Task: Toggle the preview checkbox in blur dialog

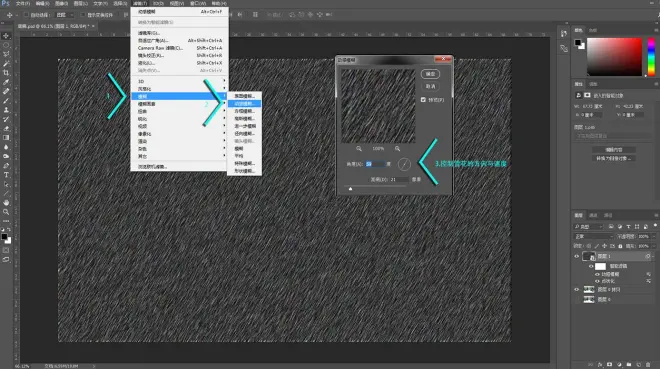Action: 423,100
